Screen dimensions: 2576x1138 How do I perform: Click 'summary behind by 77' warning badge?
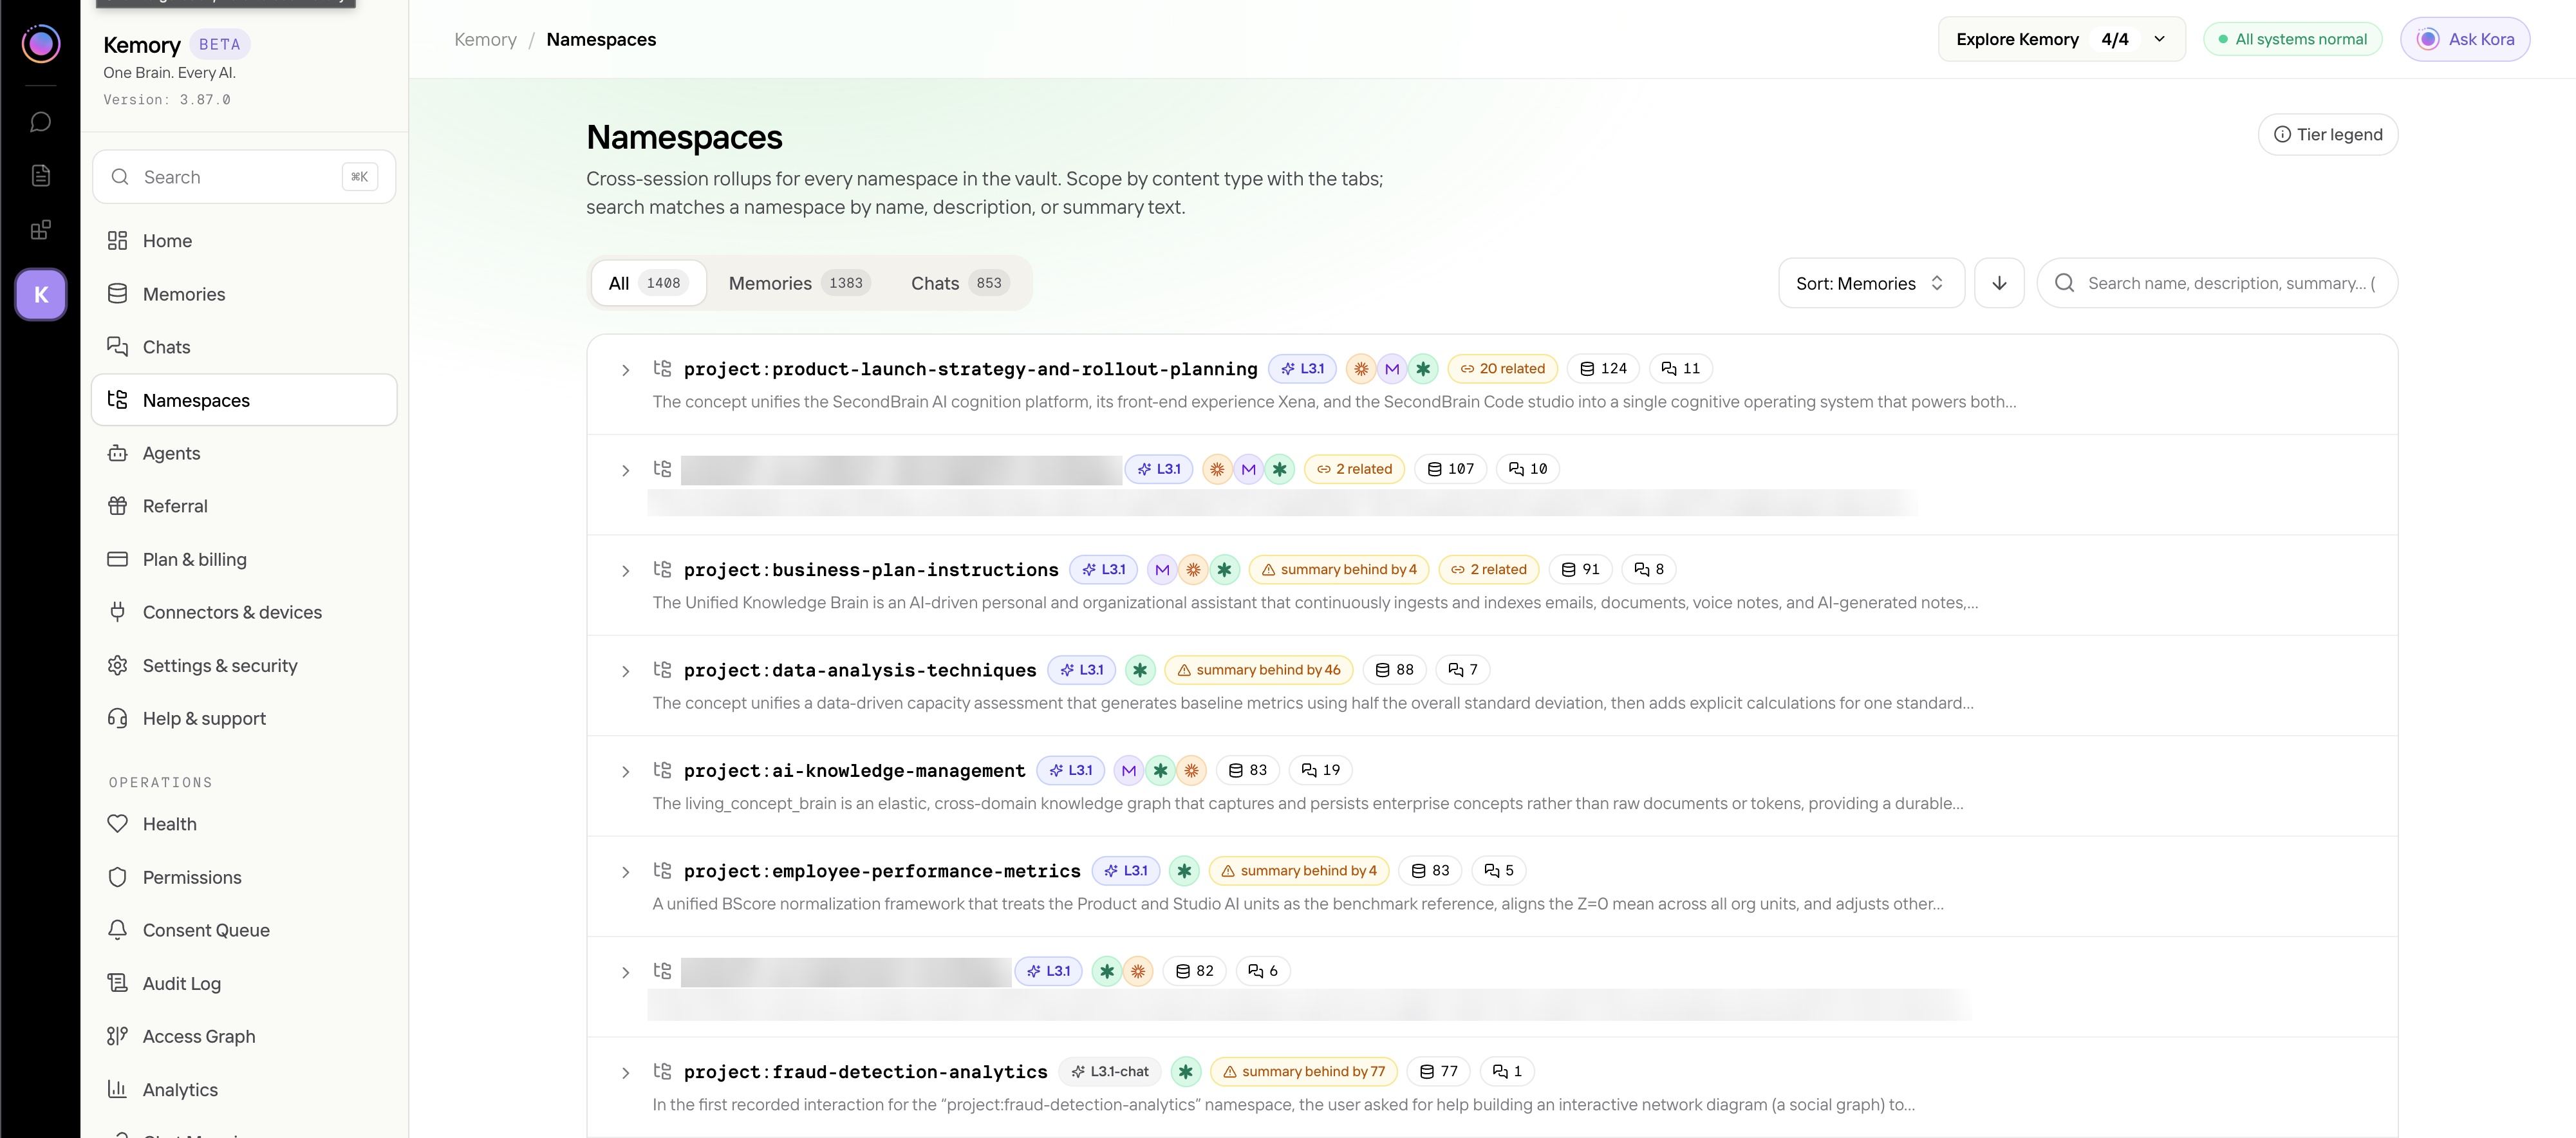[1303, 1072]
